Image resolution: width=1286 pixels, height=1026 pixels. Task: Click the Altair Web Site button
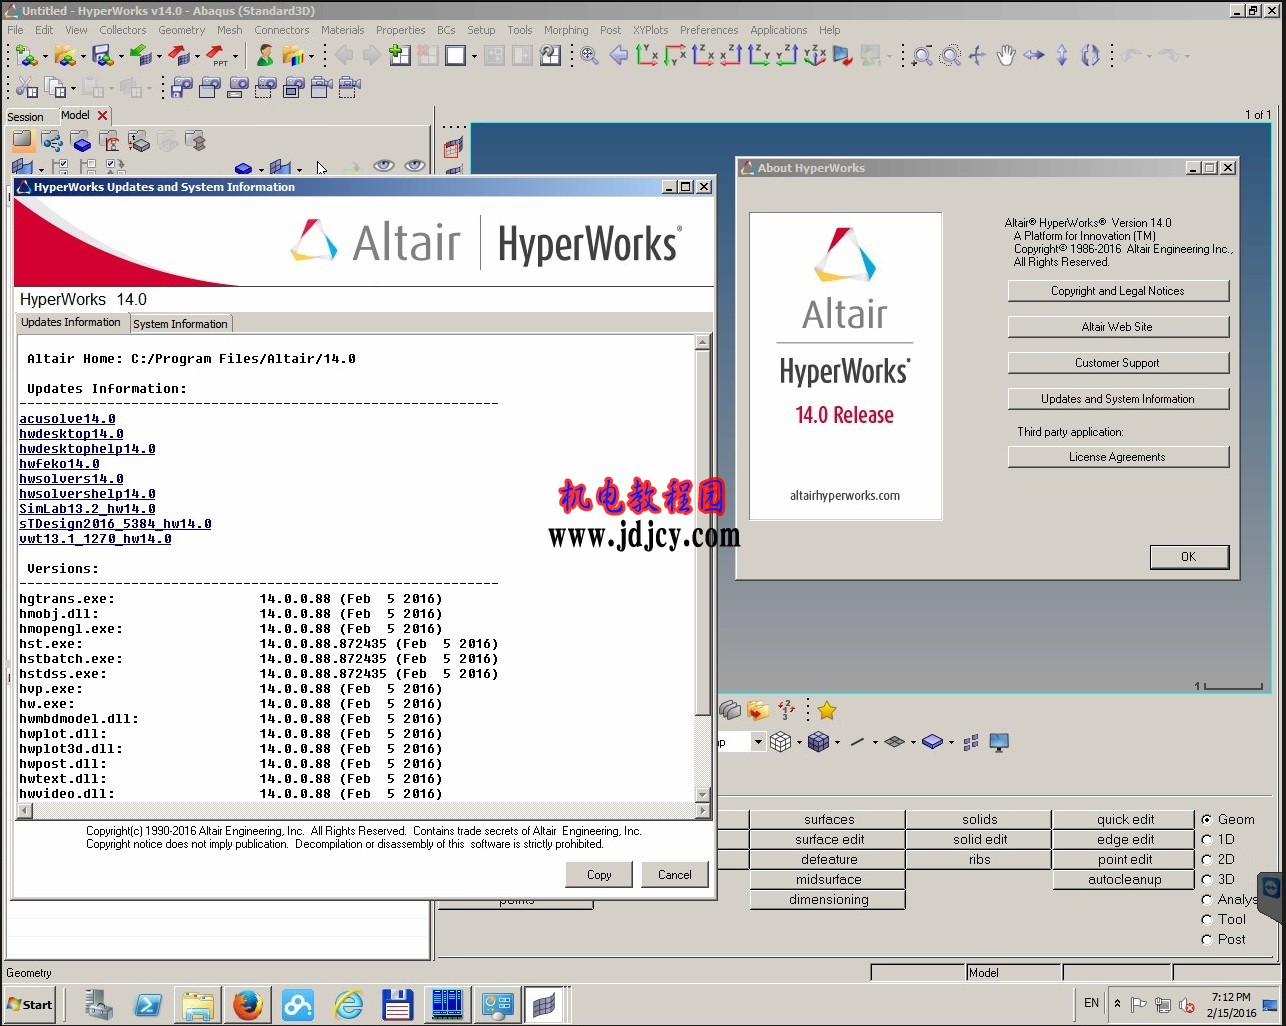[x=1118, y=327]
